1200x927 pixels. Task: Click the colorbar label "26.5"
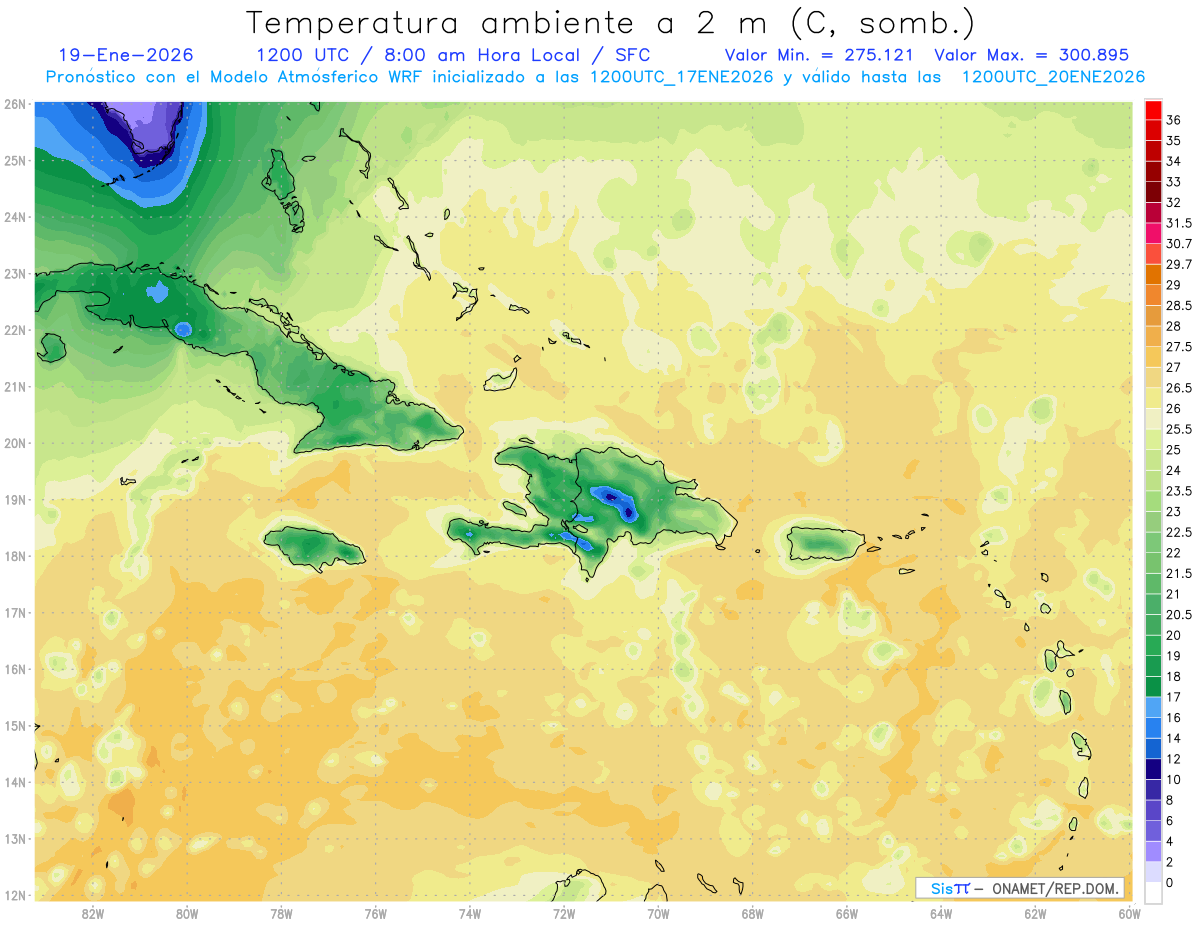[x=1178, y=388]
